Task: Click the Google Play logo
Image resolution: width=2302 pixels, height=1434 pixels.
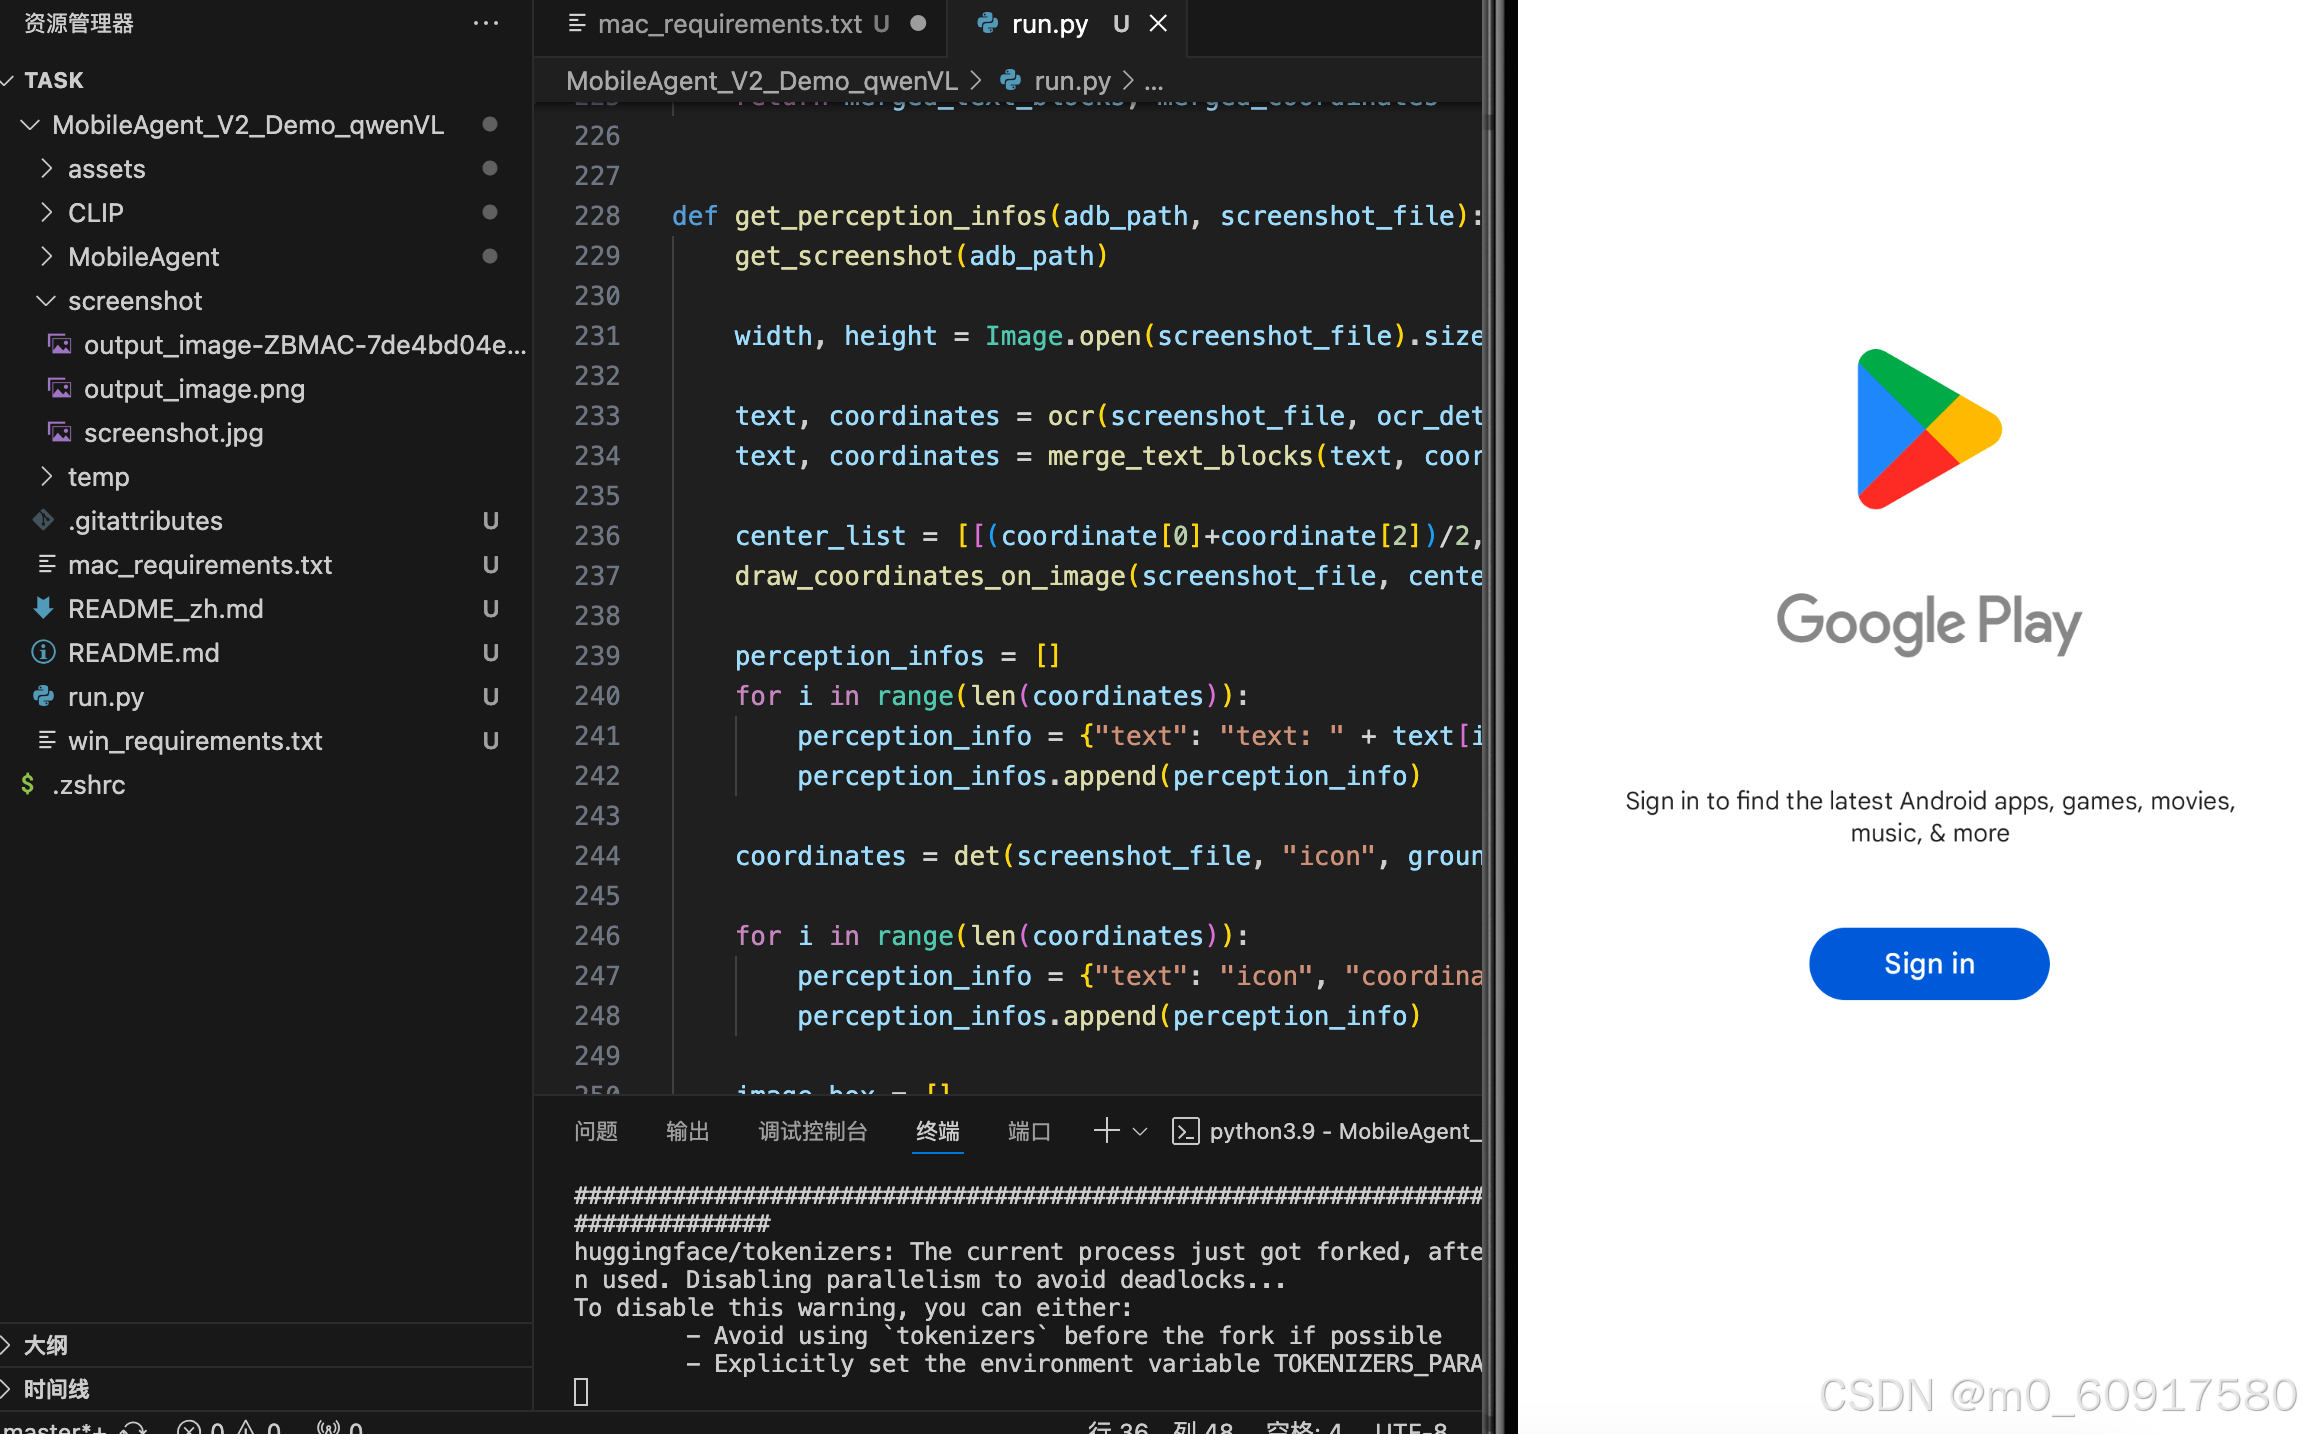Action: 1928,429
